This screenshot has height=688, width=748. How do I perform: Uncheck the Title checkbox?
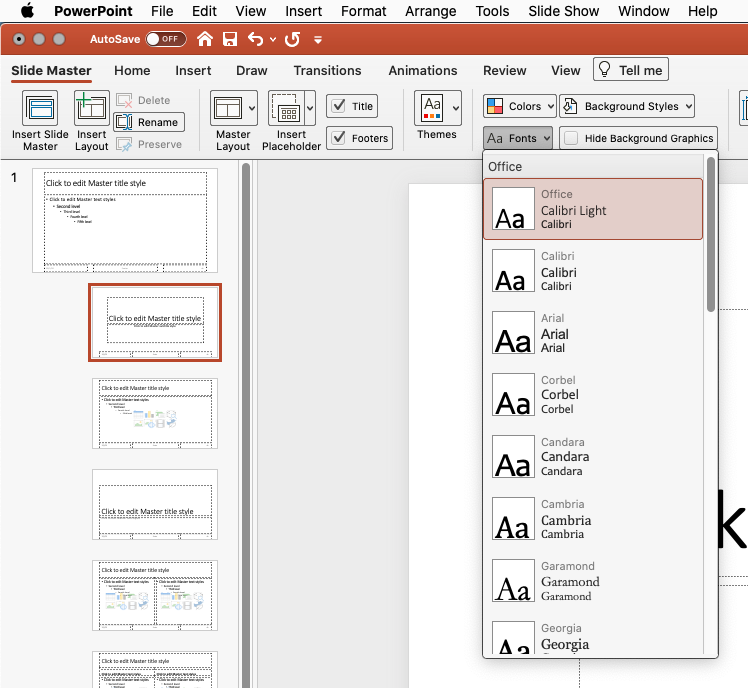point(338,106)
